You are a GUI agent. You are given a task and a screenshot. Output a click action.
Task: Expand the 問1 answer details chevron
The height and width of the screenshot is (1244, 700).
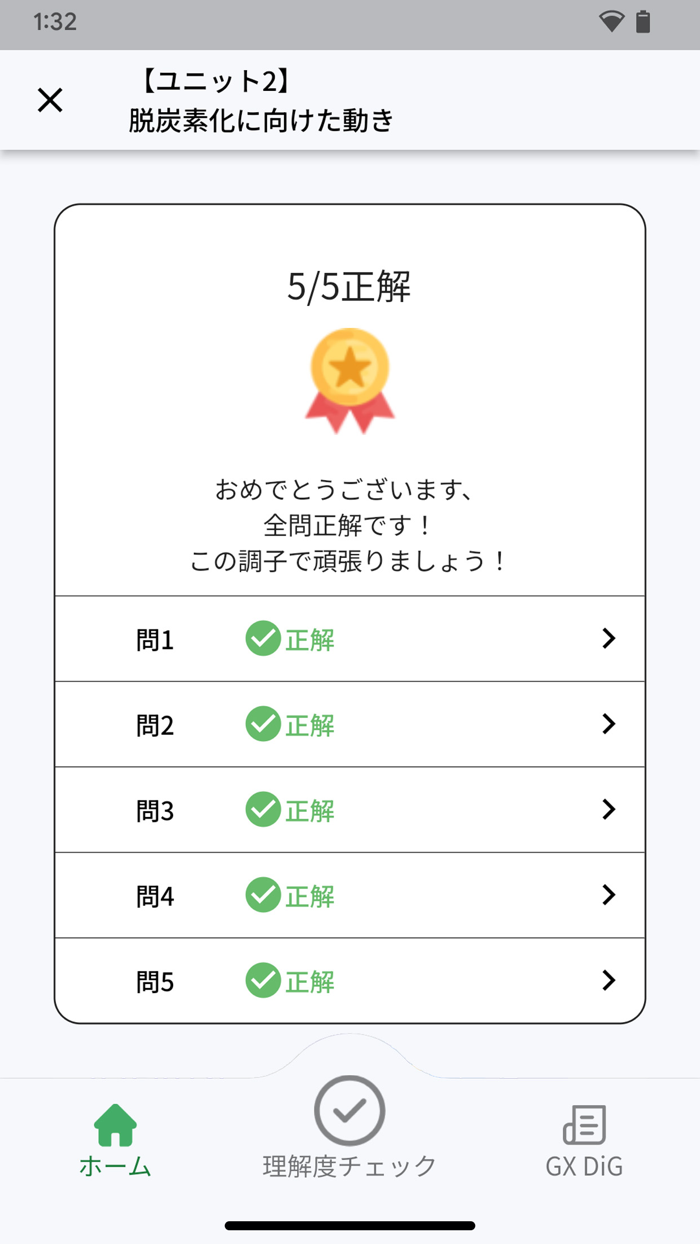coord(609,638)
